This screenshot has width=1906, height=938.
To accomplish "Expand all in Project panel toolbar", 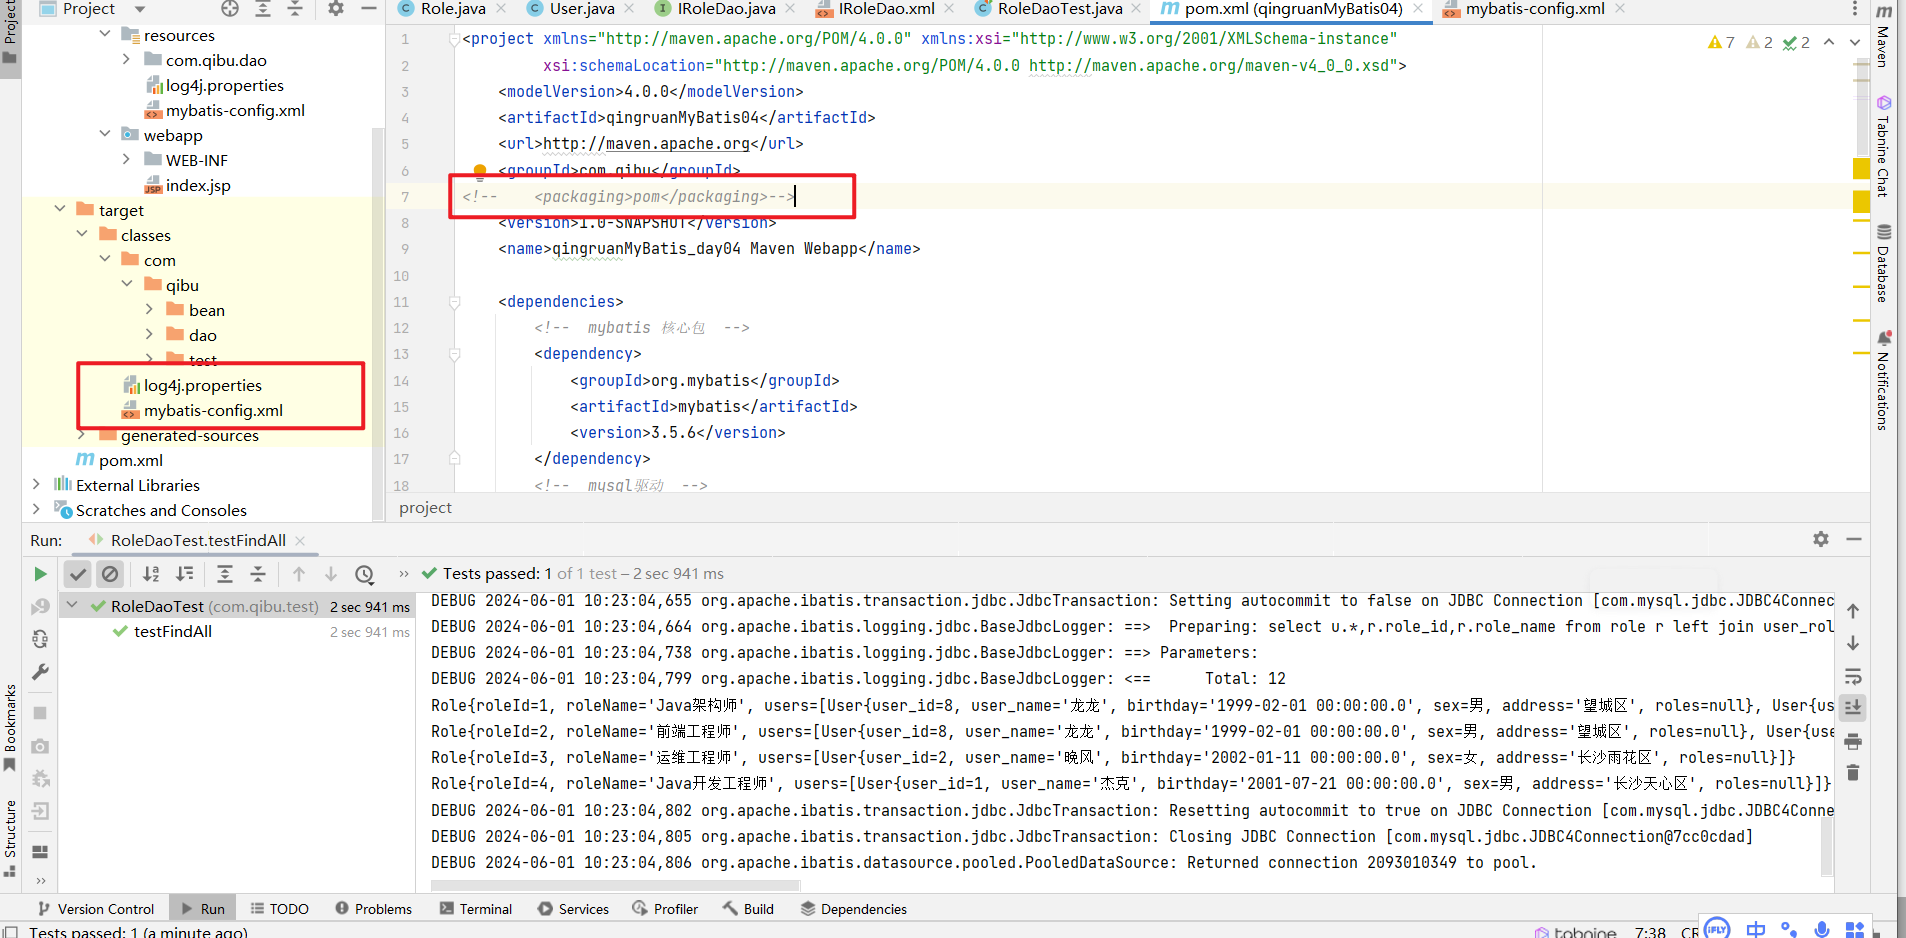I will [x=263, y=9].
